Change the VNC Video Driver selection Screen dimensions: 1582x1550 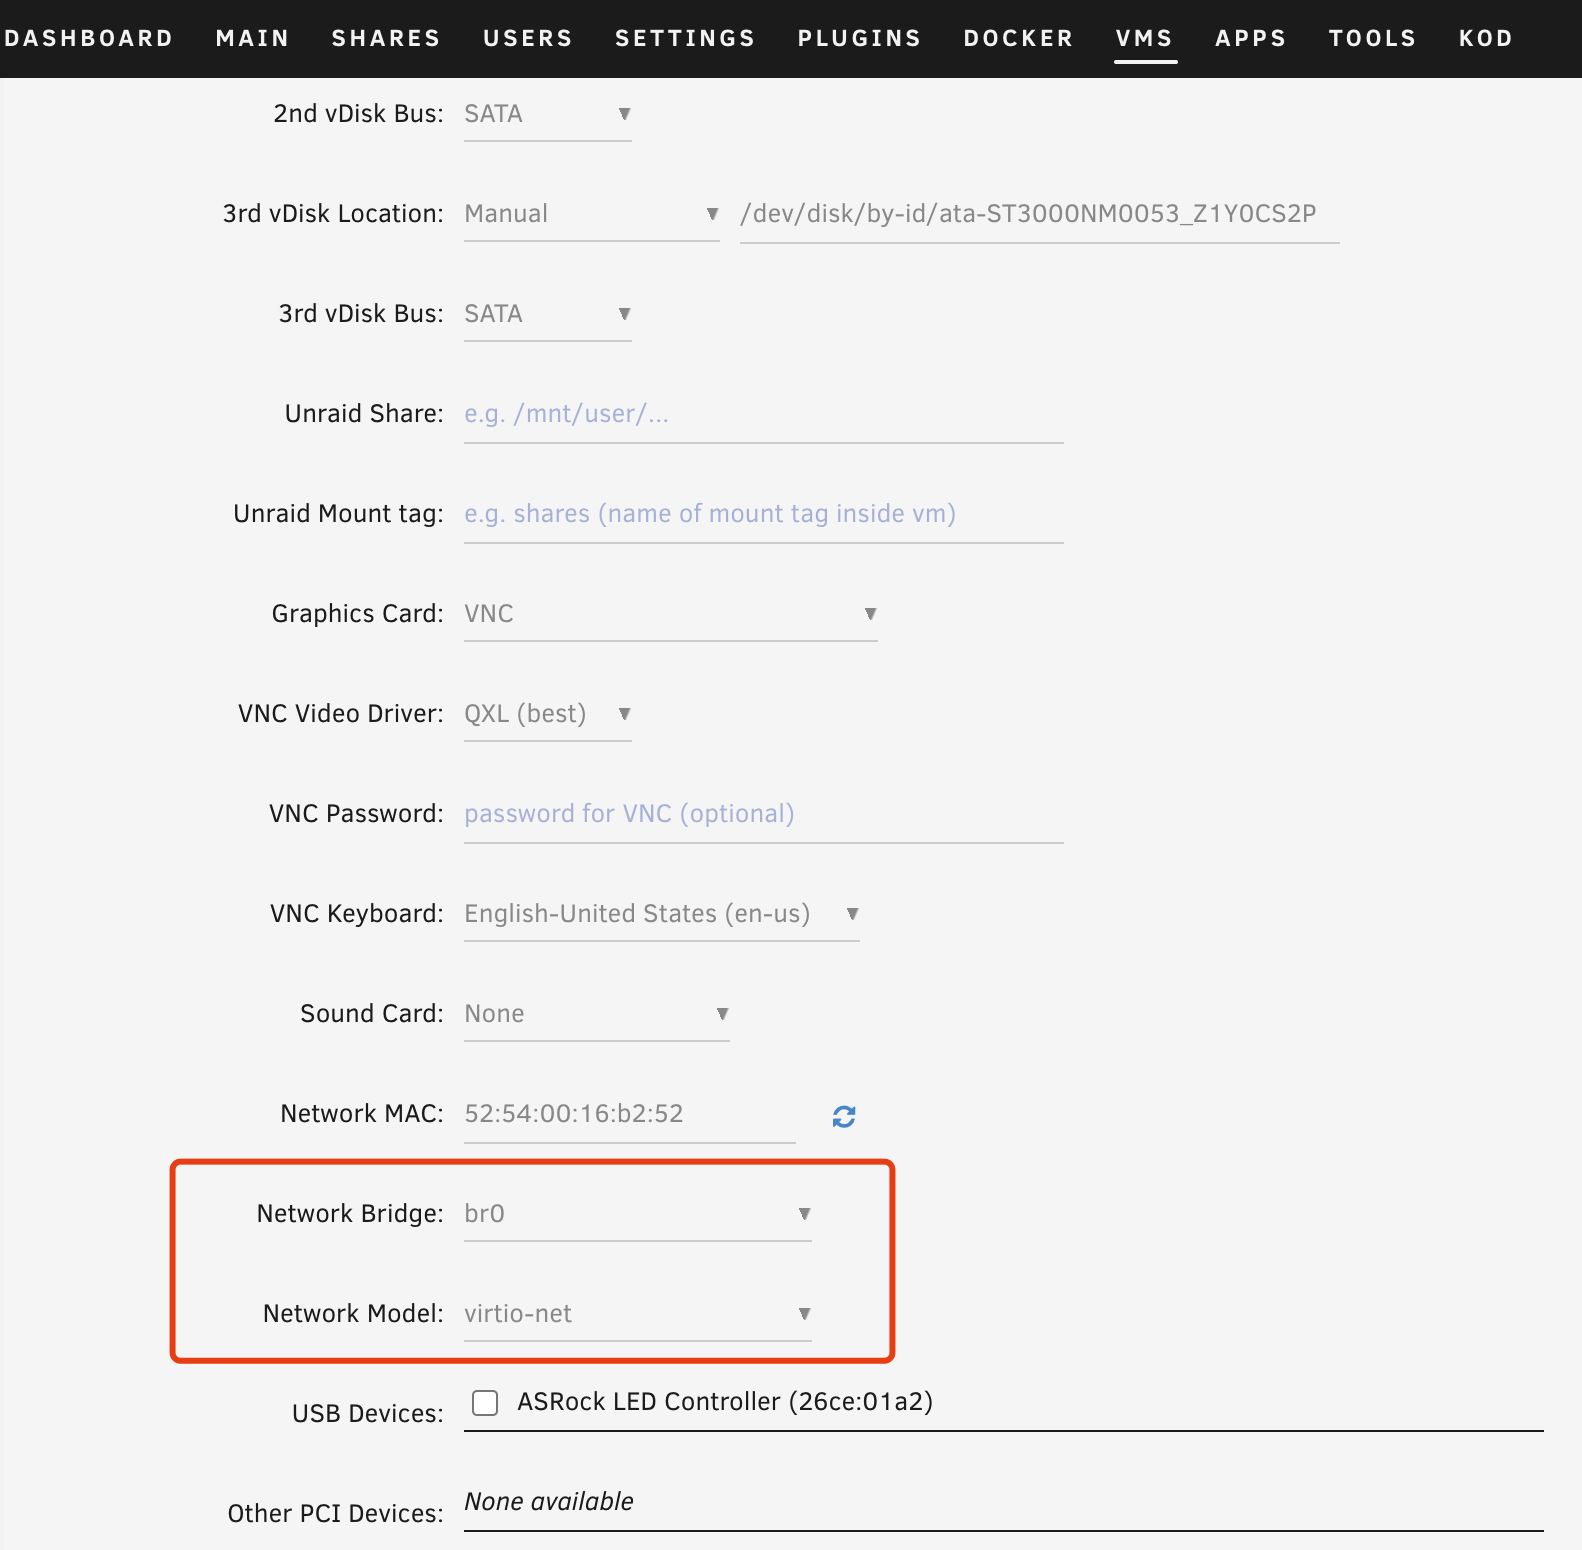(547, 714)
